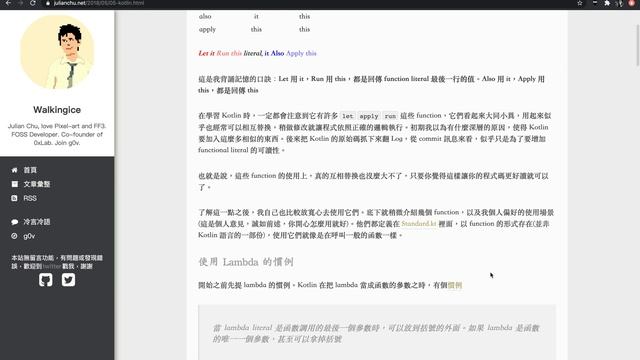Open 冷言冷語 in the sidebar menu

click(x=37, y=222)
